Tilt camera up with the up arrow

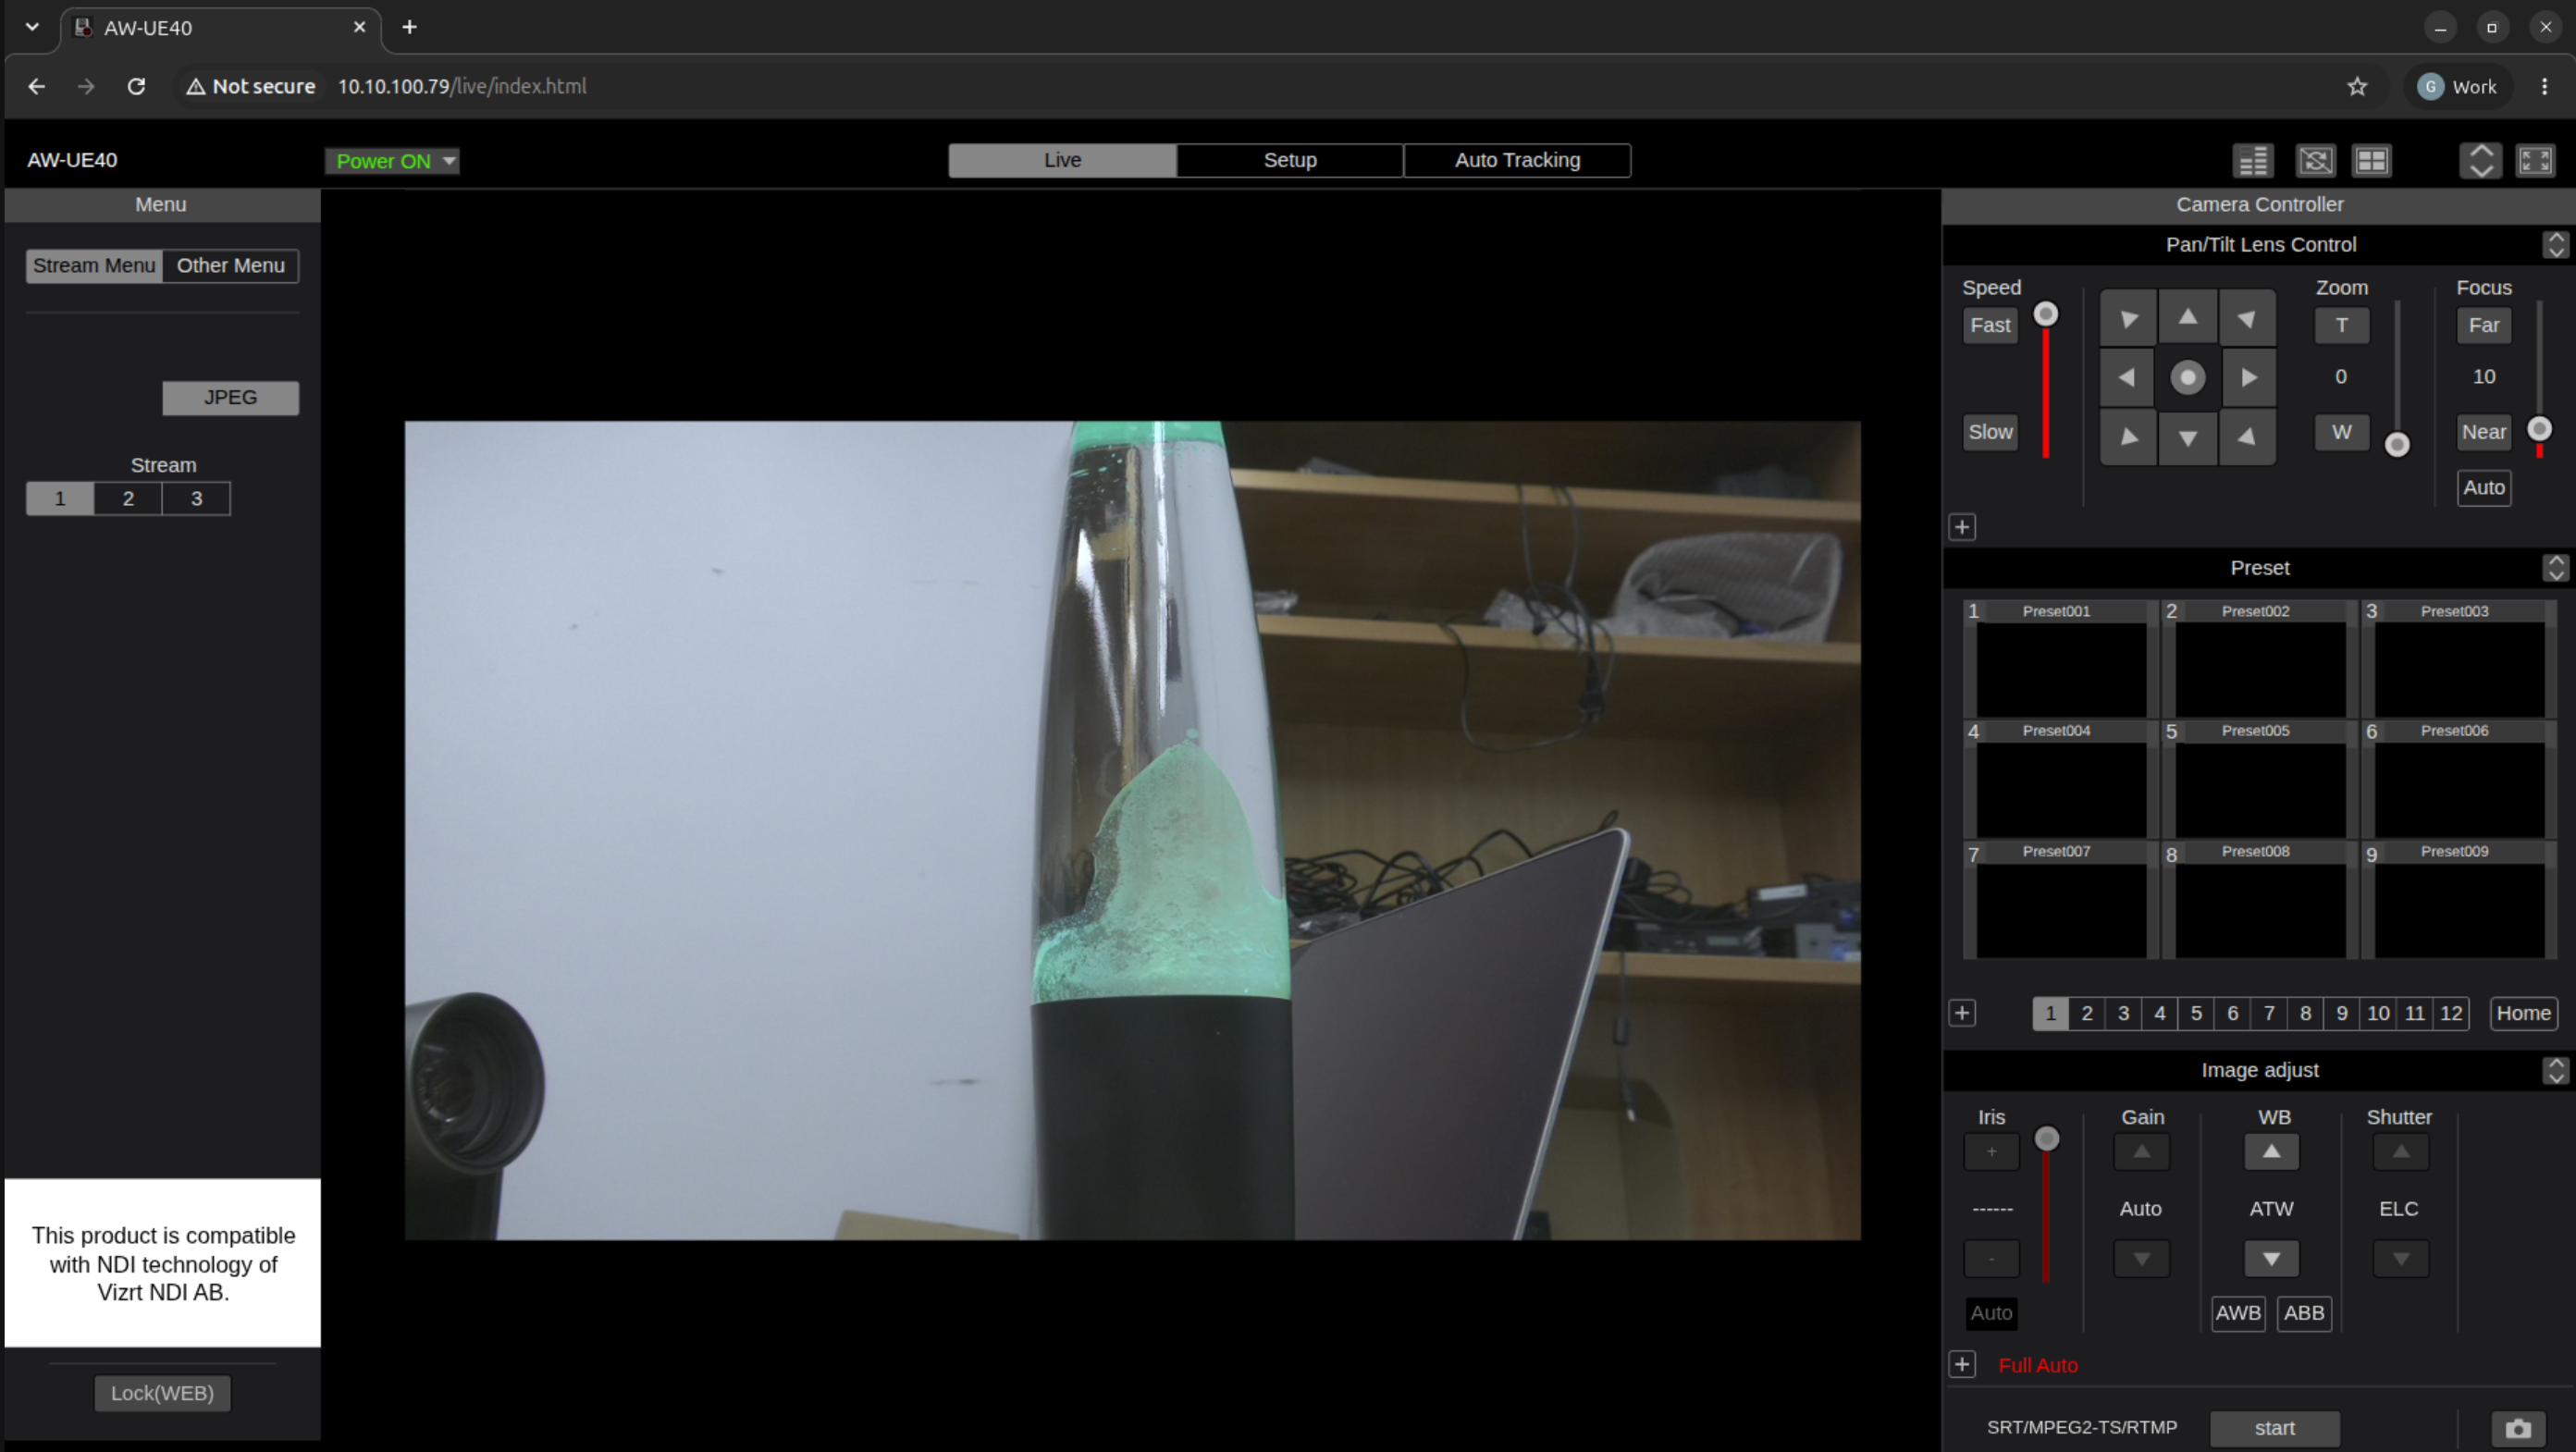point(2187,318)
